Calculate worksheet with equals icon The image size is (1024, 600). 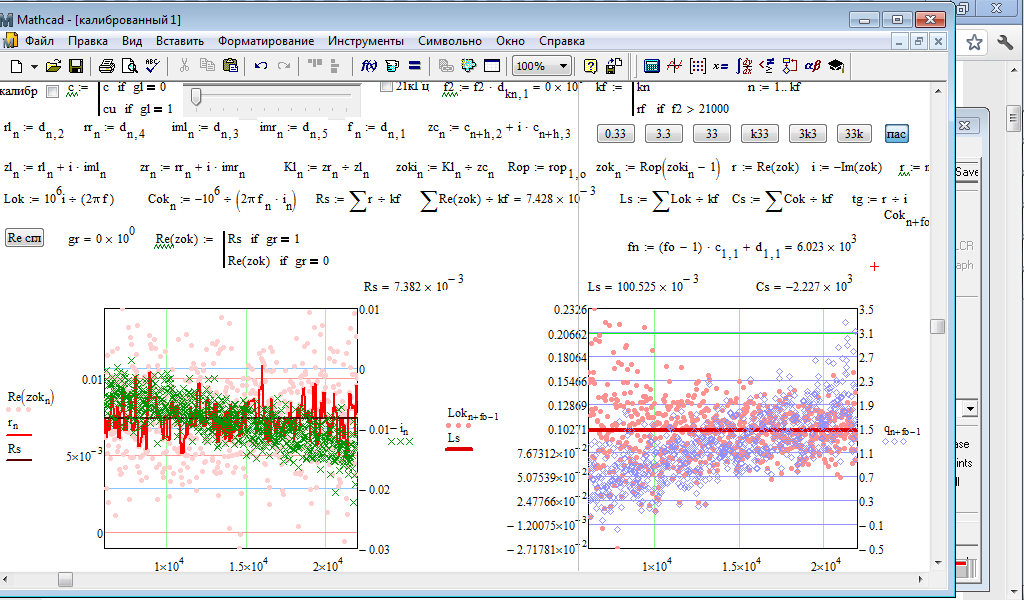414,66
